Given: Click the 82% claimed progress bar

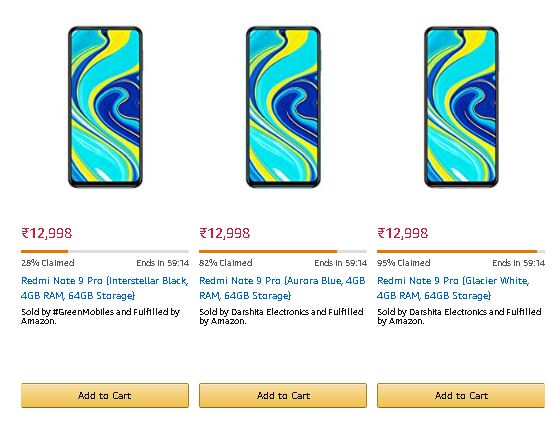Looking at the screenshot, I should coord(283,251).
